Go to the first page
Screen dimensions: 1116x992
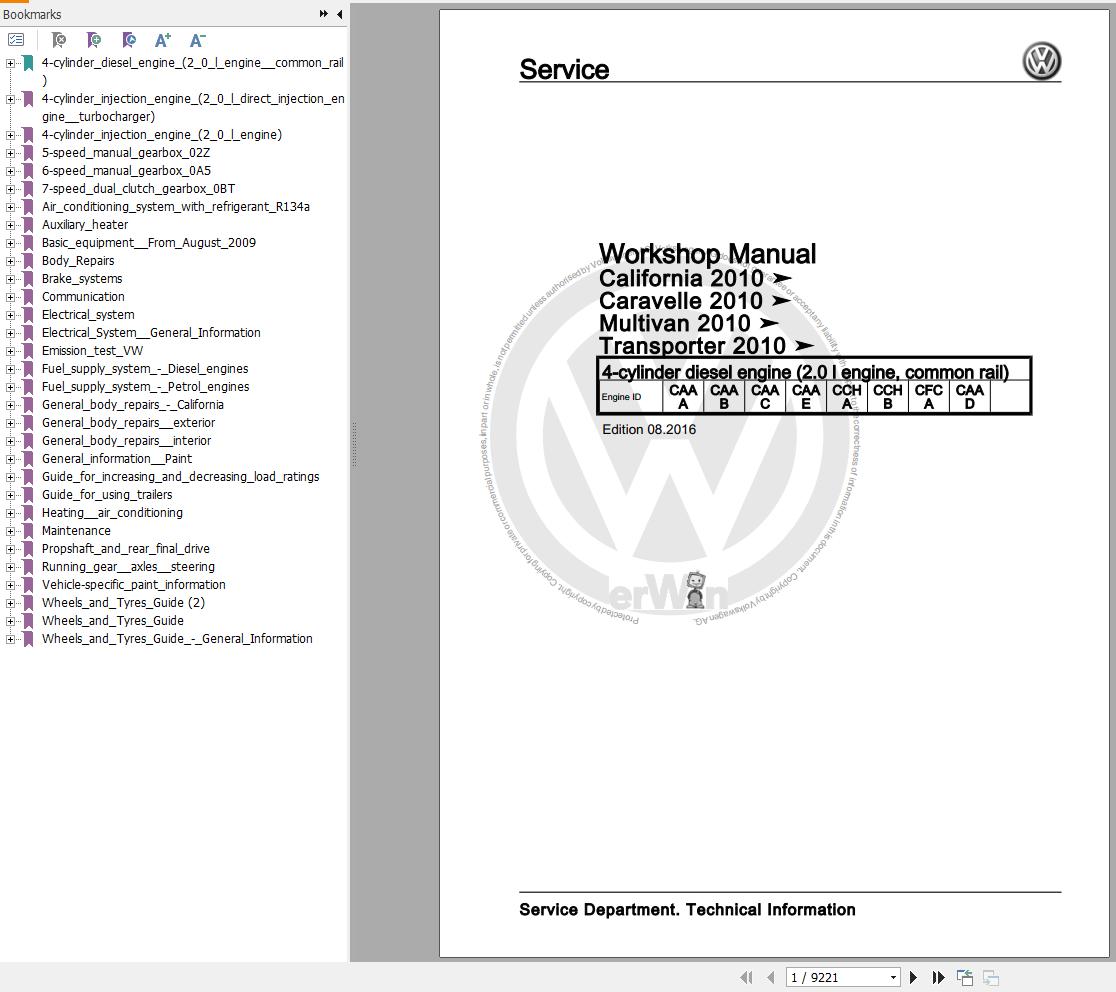coord(746,977)
